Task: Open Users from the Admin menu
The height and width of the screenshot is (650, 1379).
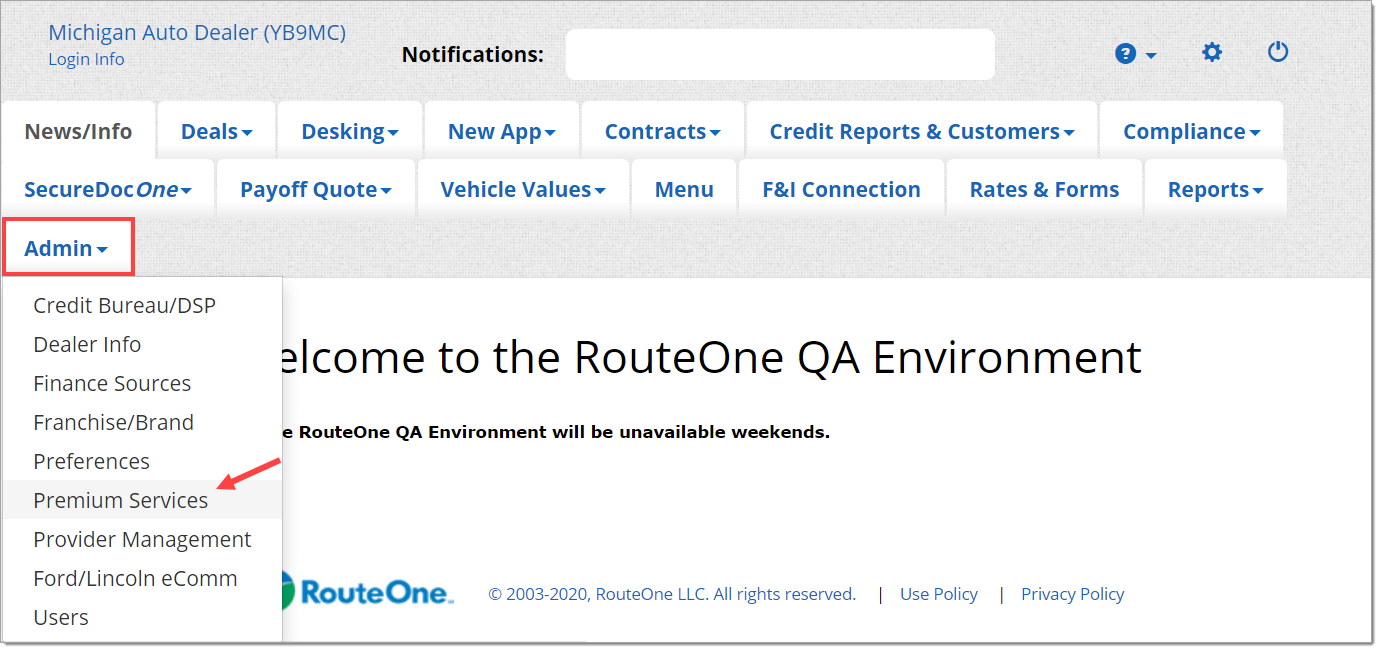Action: coord(142,617)
